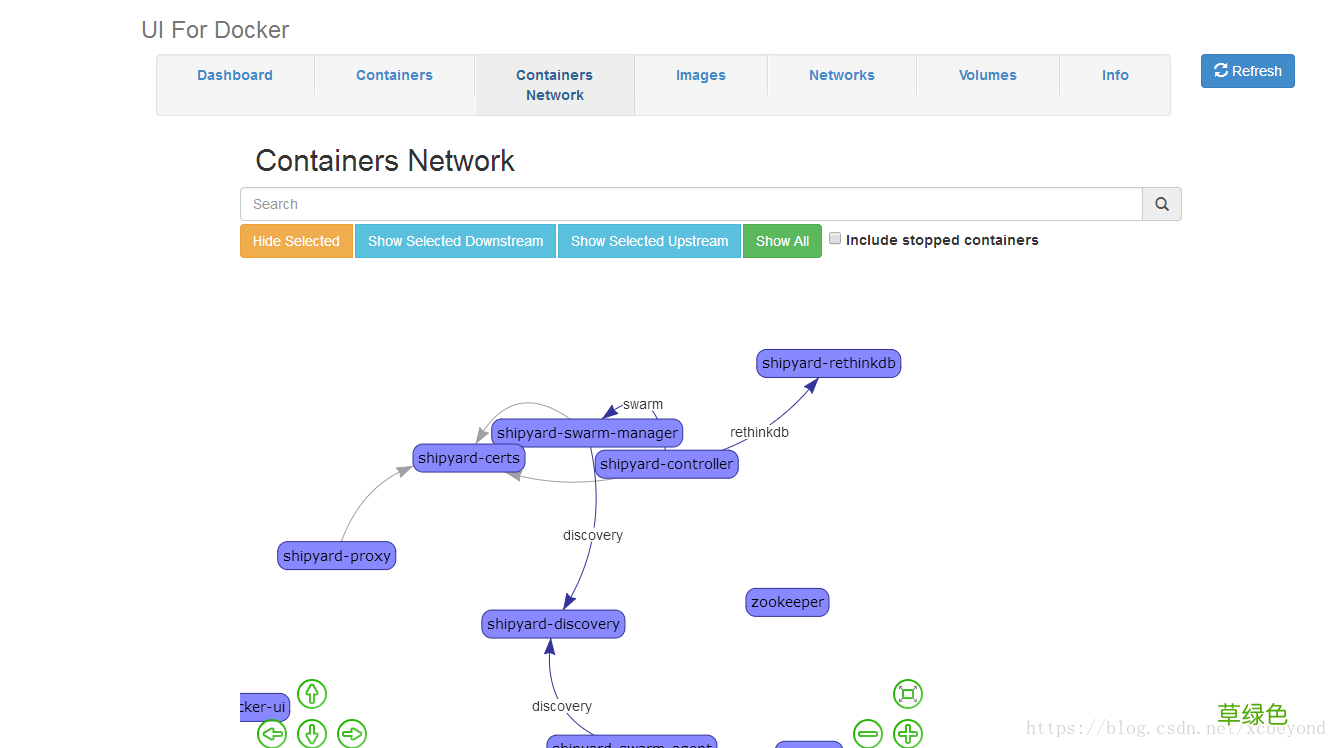Click inside the Search input field
The image size is (1337, 748).
click(600, 204)
